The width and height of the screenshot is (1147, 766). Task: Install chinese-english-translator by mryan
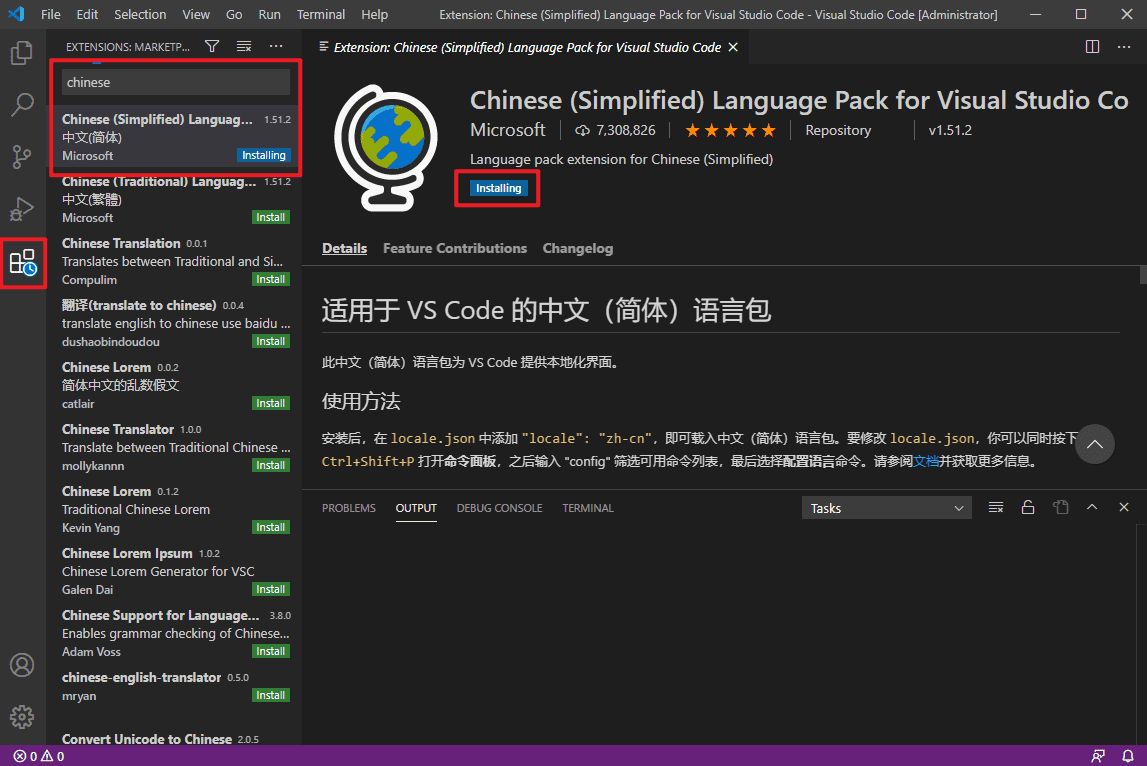271,695
